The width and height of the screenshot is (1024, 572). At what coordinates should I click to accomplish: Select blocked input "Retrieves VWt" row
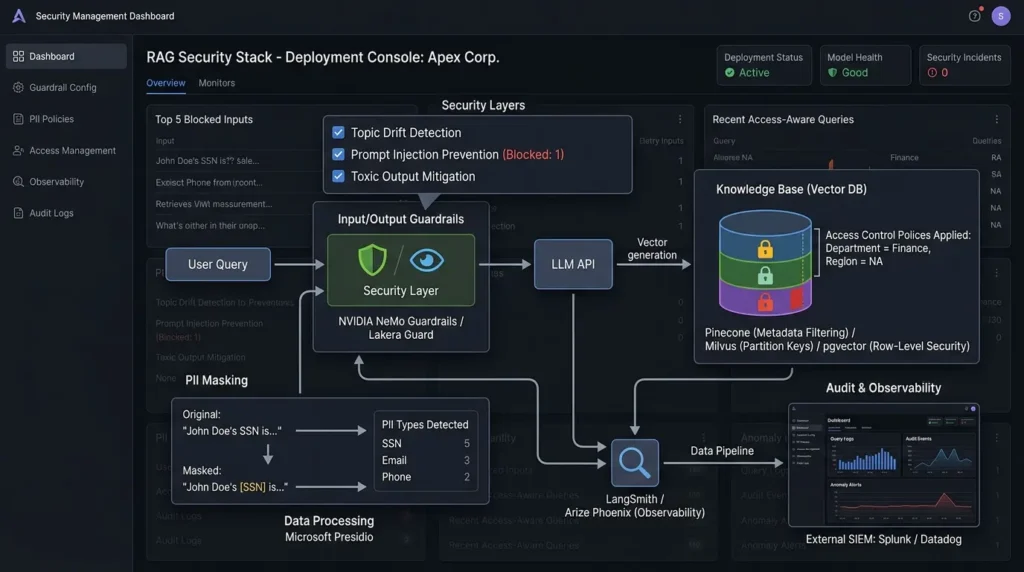tap(214, 204)
